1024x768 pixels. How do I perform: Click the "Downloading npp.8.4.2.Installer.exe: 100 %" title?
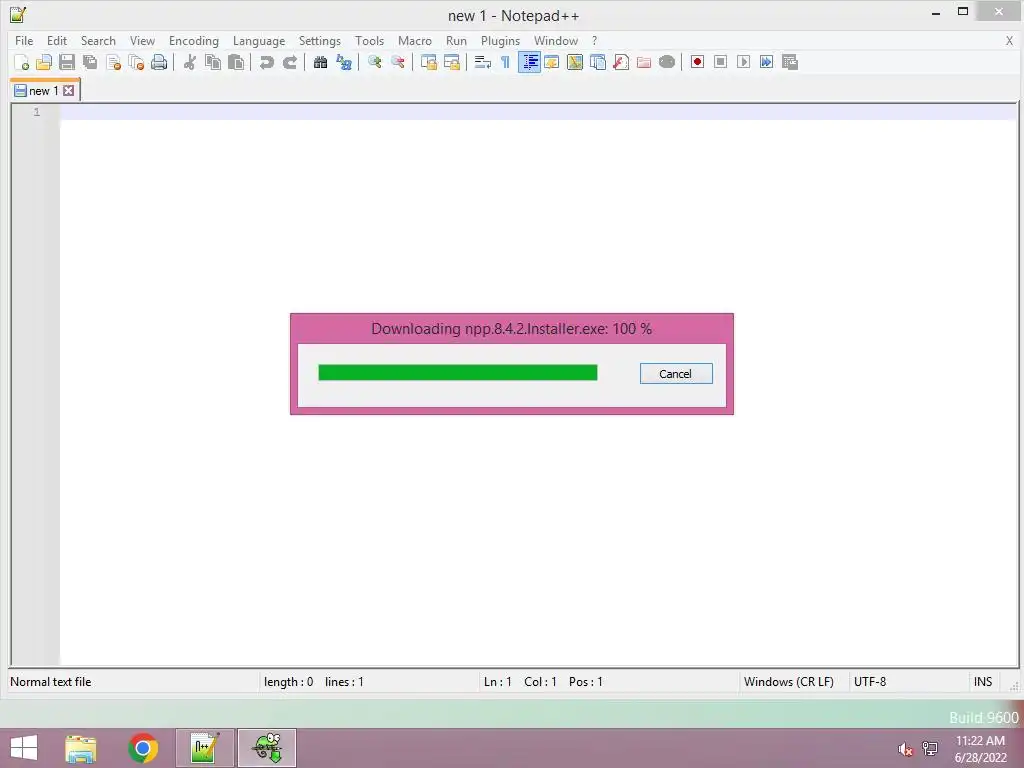511,328
